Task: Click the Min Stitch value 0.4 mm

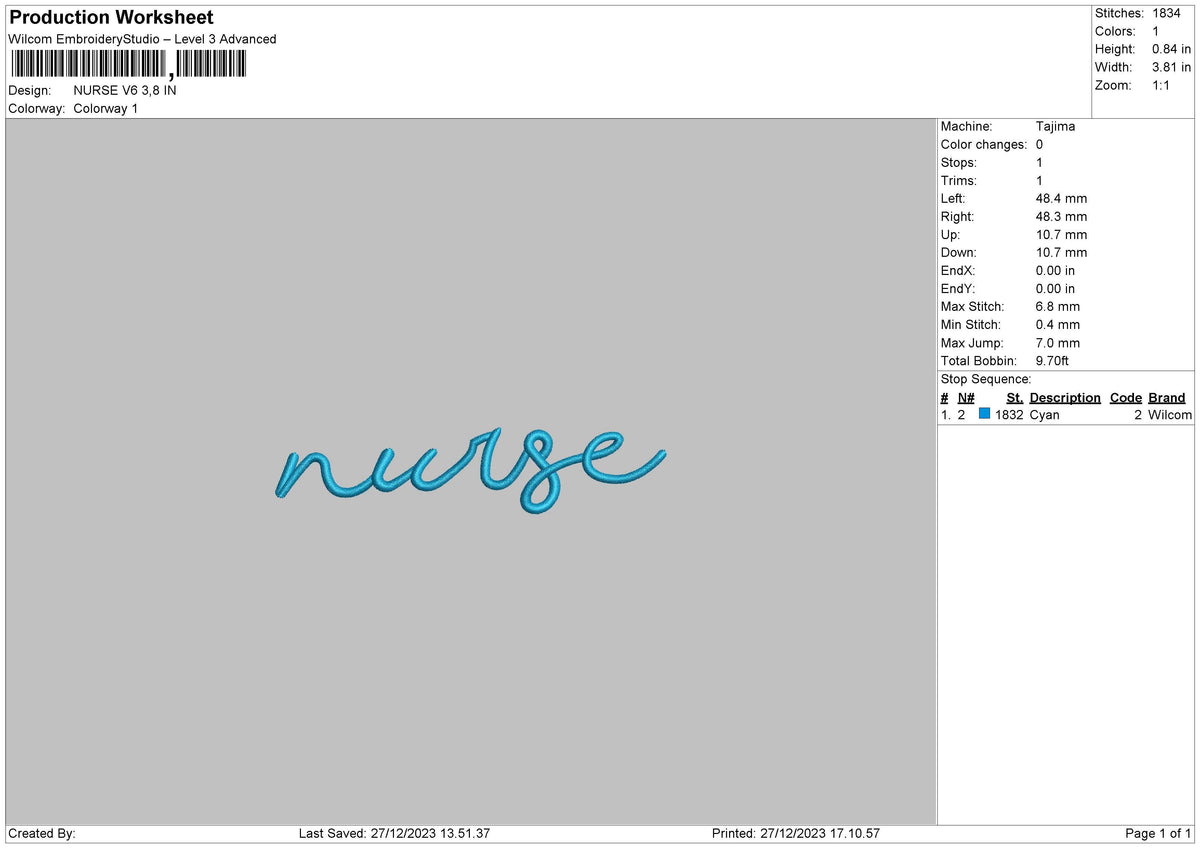Action: pos(1058,324)
